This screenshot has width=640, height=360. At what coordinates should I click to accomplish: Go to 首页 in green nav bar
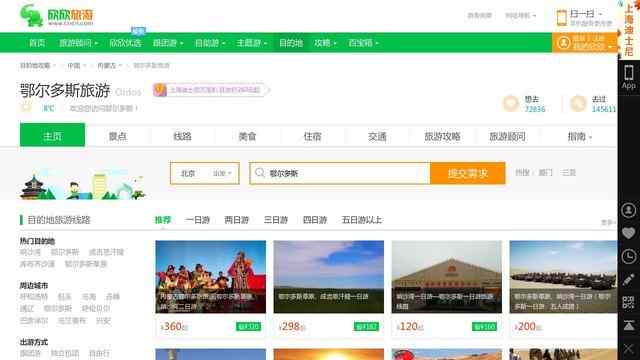[x=37, y=43]
